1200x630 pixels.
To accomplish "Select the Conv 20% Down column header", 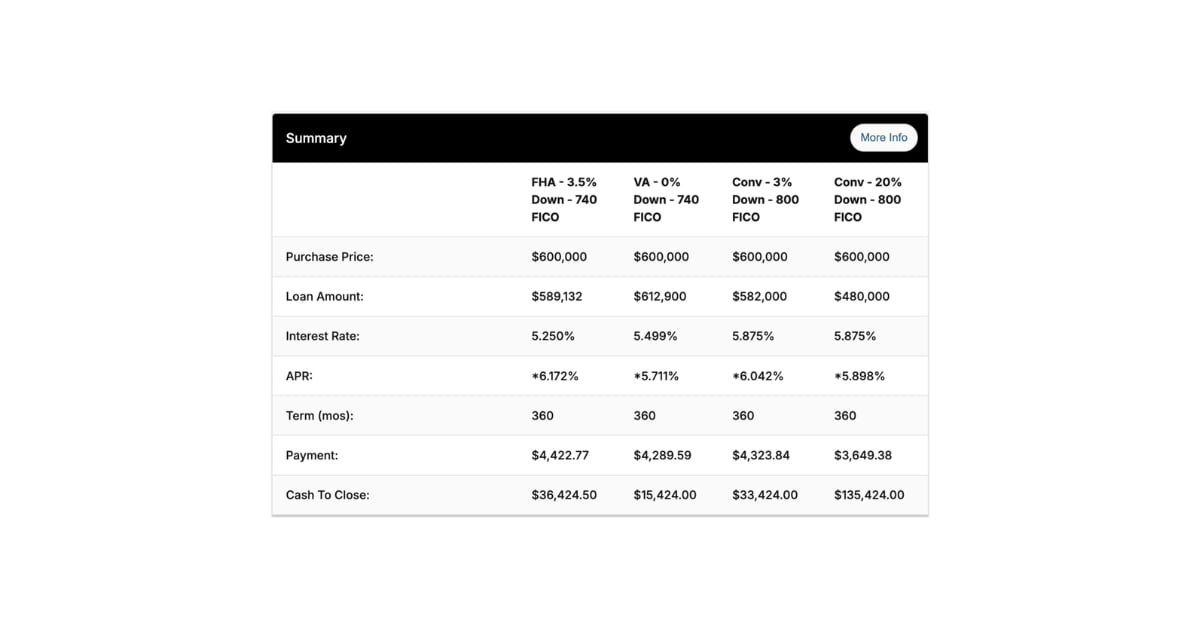I will click(867, 199).
